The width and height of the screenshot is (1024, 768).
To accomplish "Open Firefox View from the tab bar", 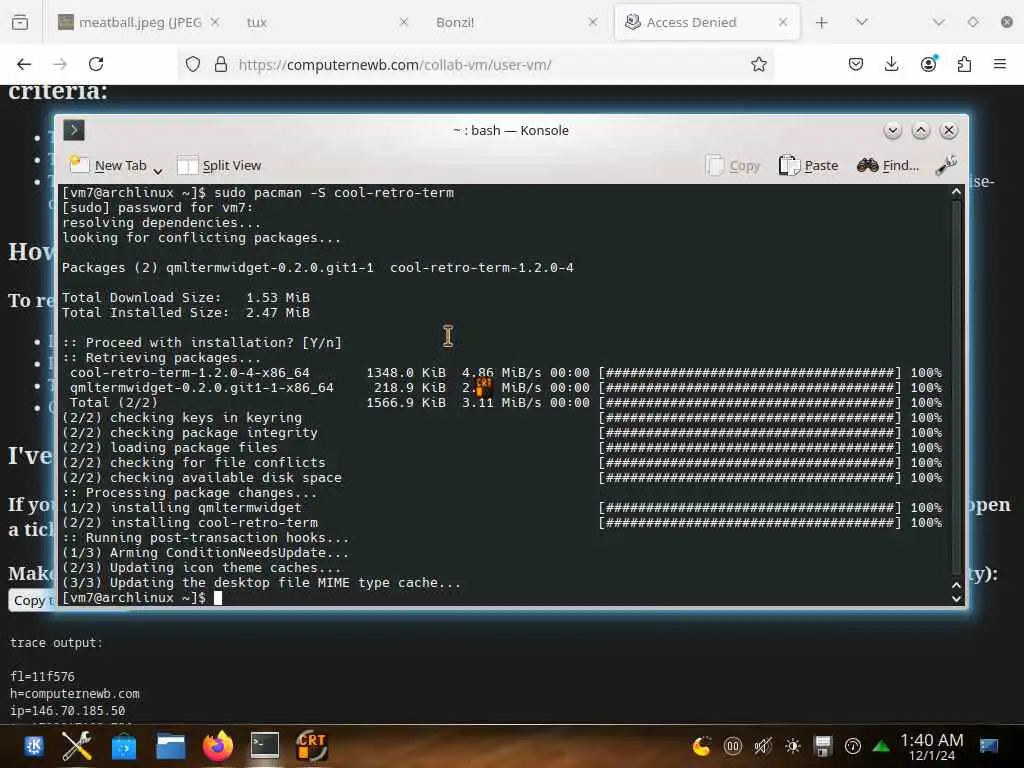I will click(x=20, y=22).
